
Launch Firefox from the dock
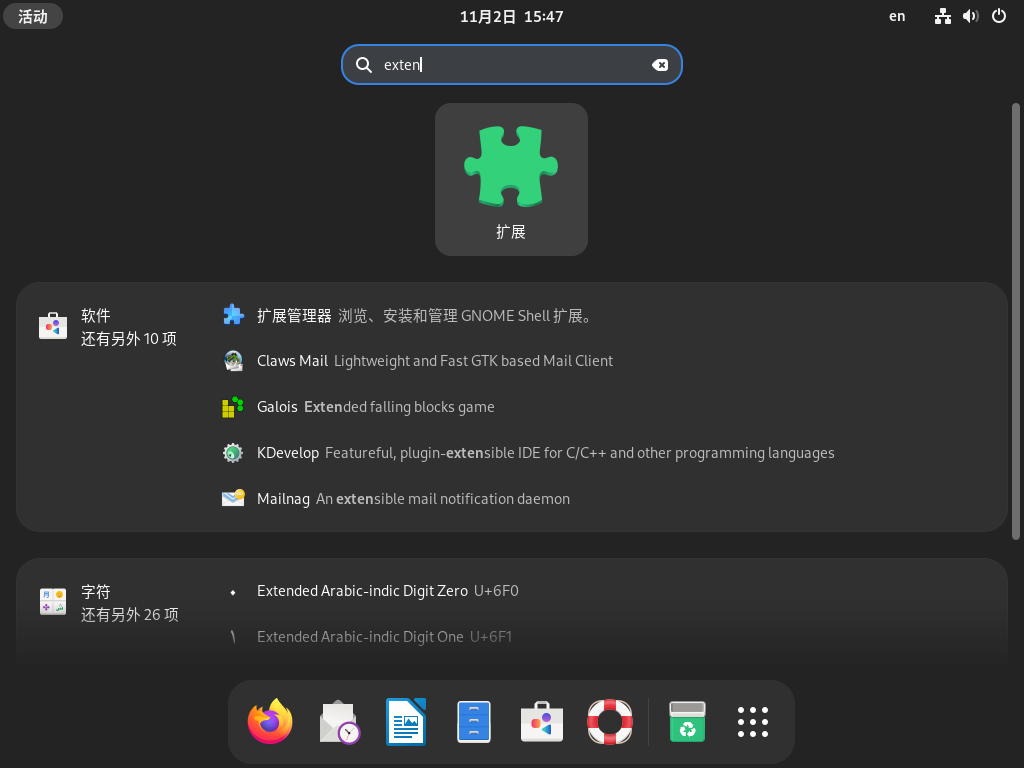tap(270, 722)
